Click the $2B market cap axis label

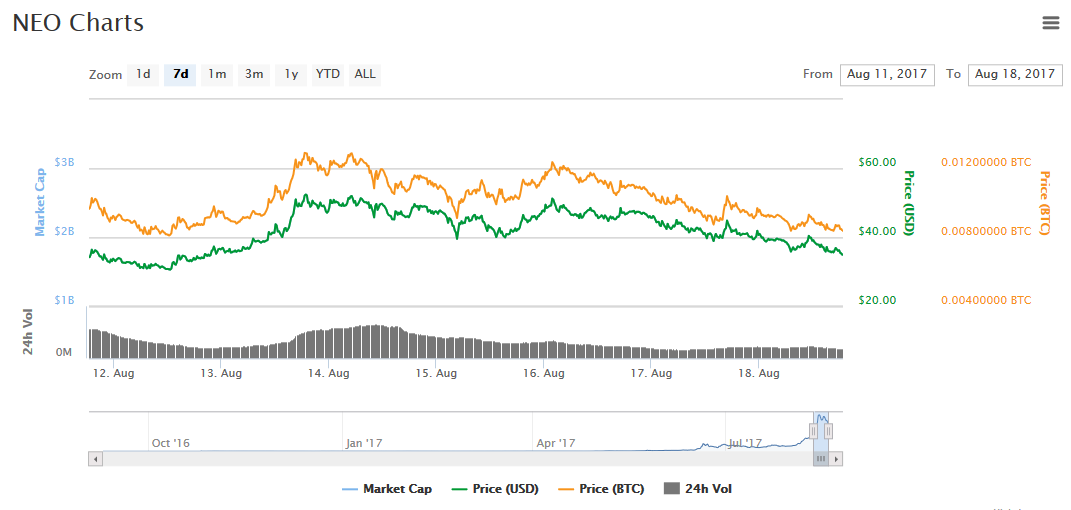(65, 231)
